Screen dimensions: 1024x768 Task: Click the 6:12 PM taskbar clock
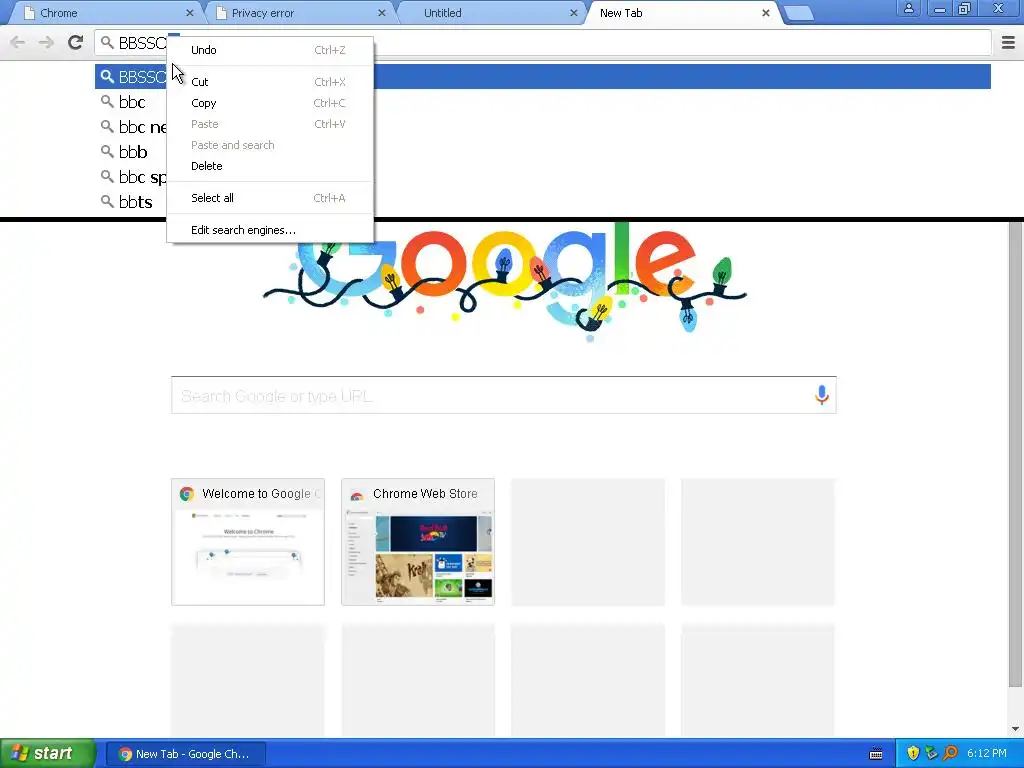pyautogui.click(x=987, y=753)
